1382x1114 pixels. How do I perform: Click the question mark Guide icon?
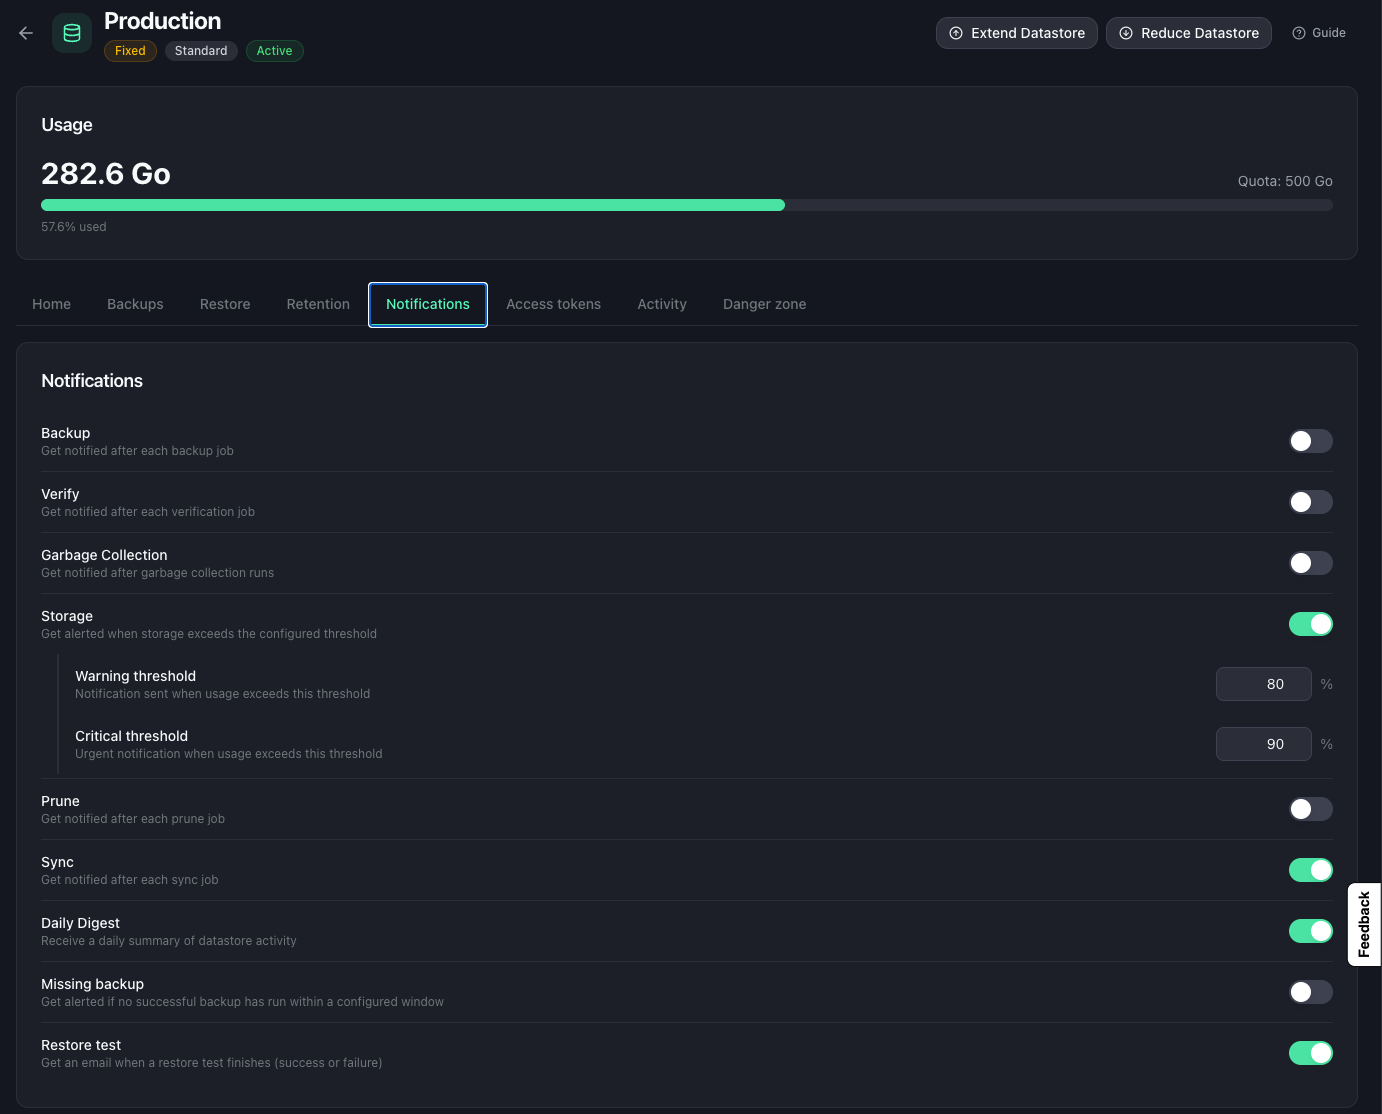coord(1299,33)
